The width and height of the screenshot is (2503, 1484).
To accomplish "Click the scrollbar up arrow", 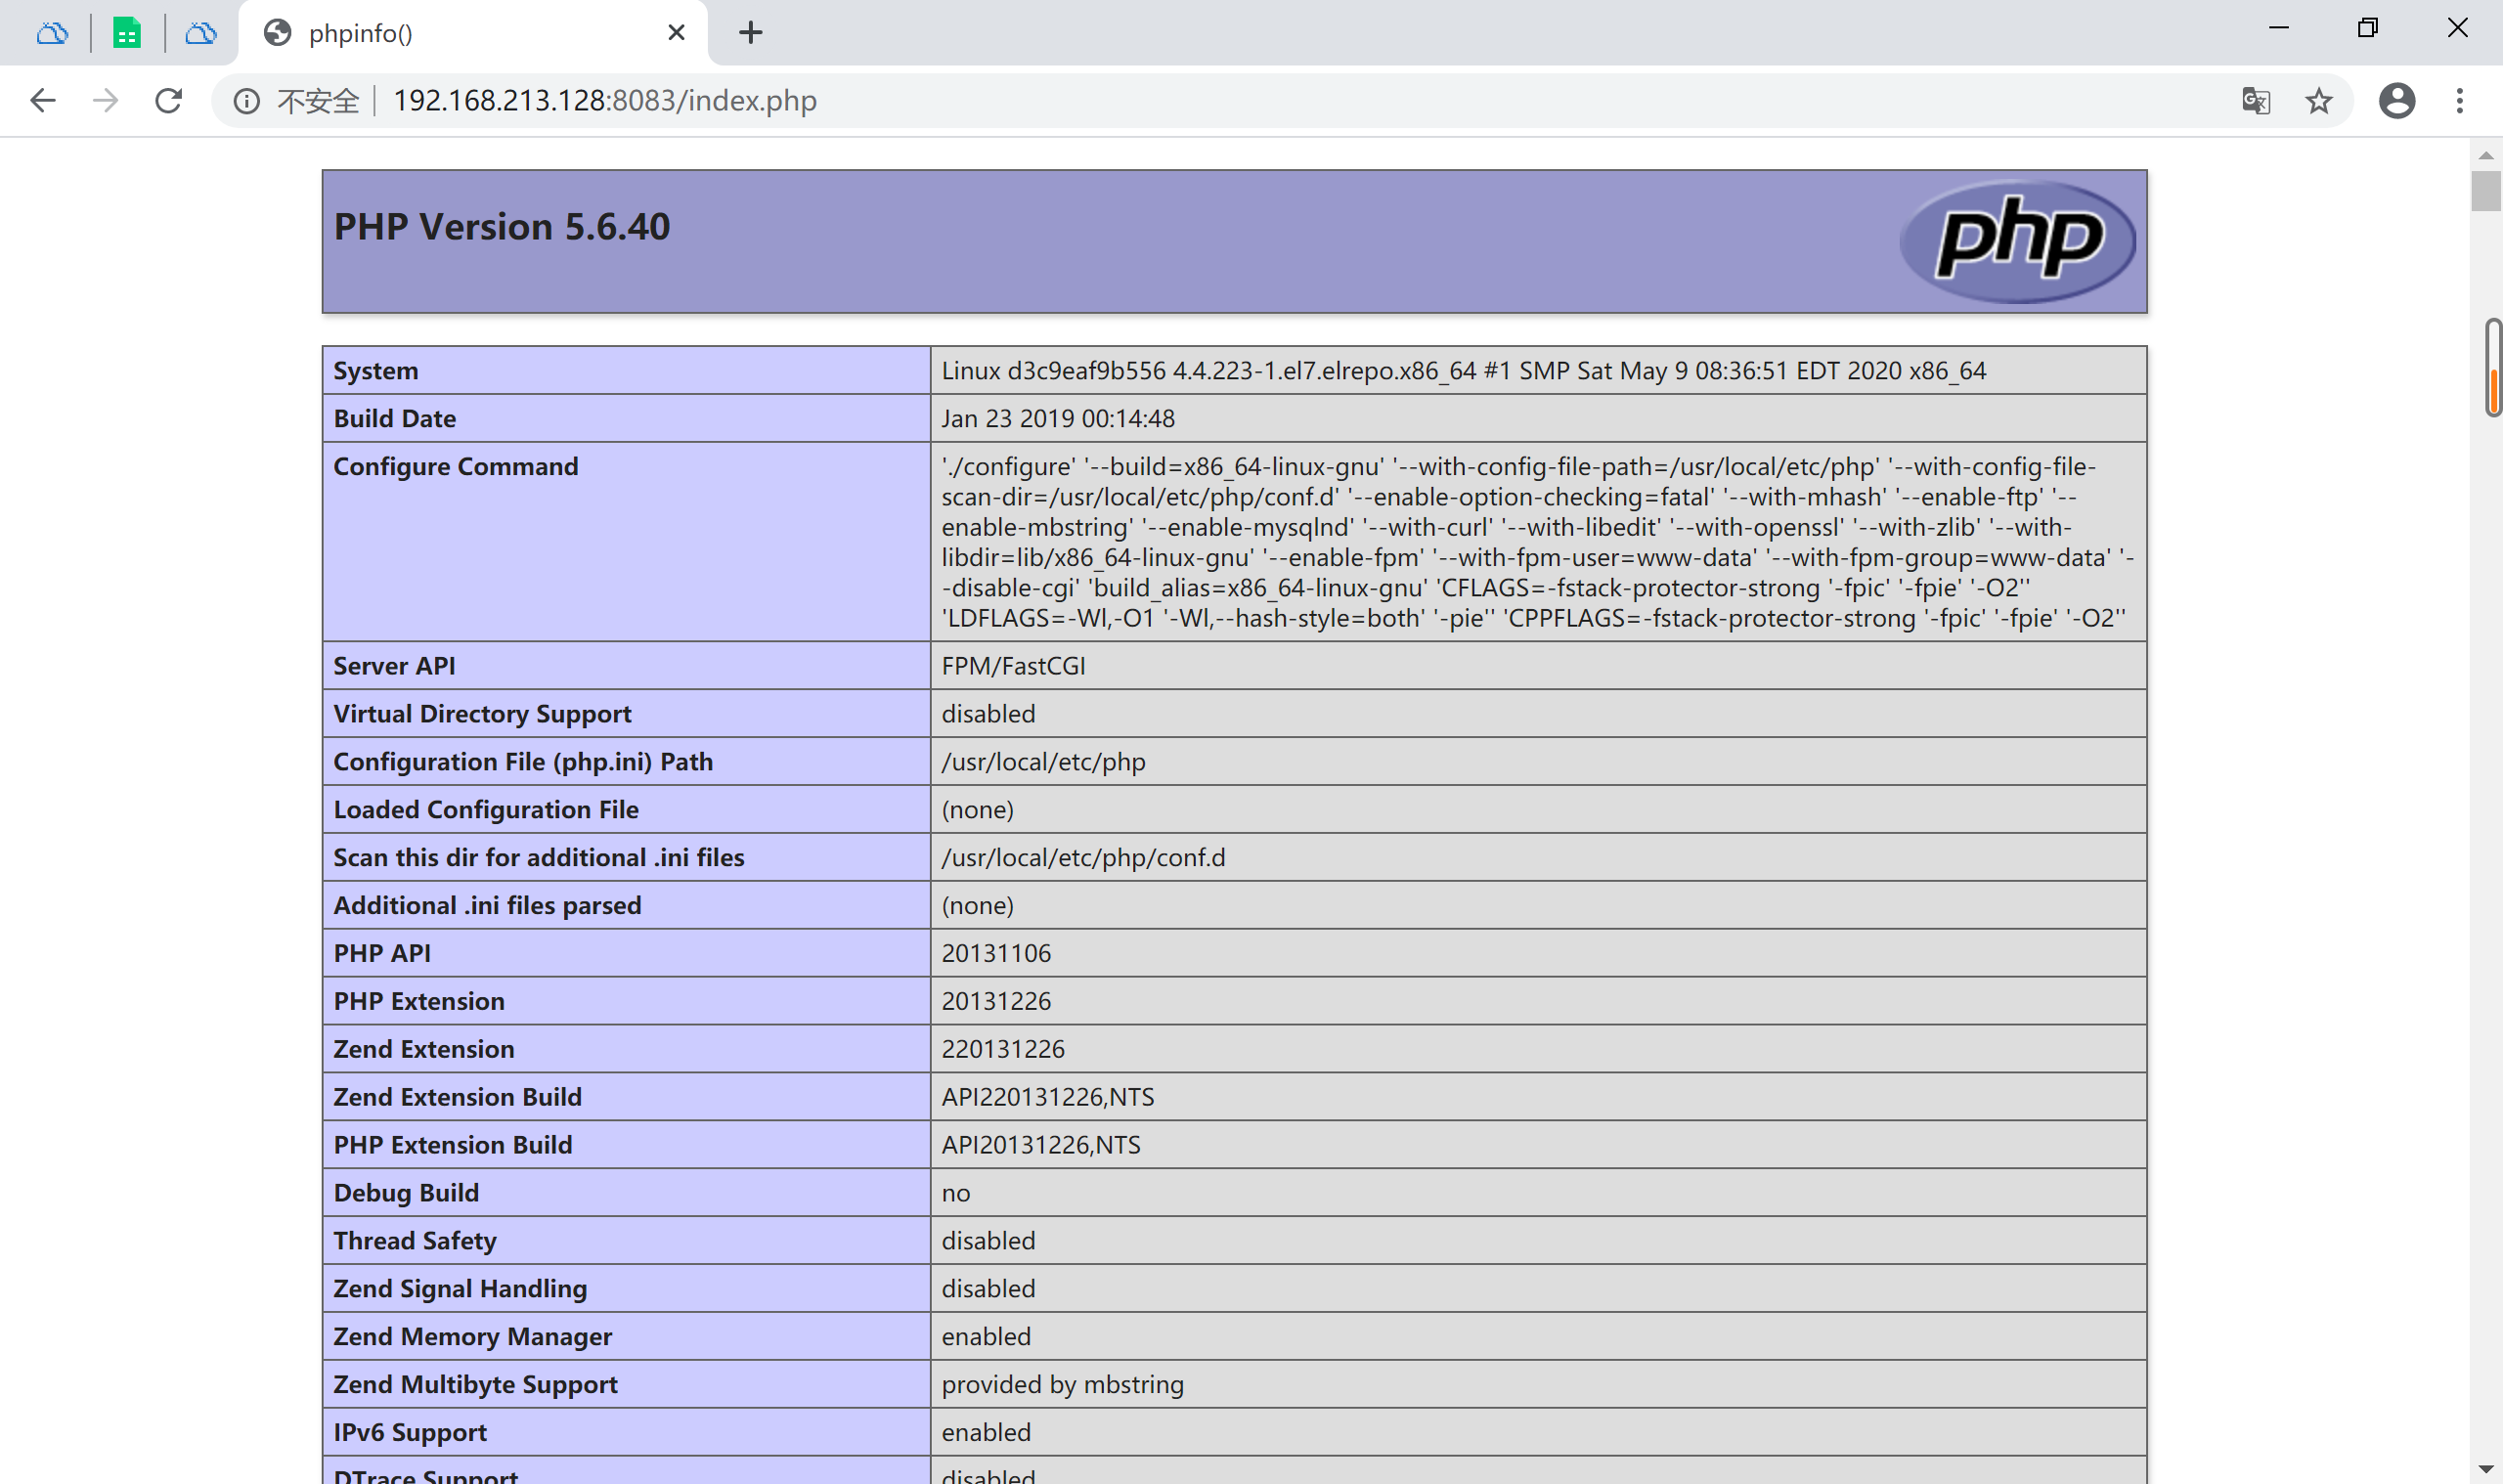I will [x=2485, y=155].
